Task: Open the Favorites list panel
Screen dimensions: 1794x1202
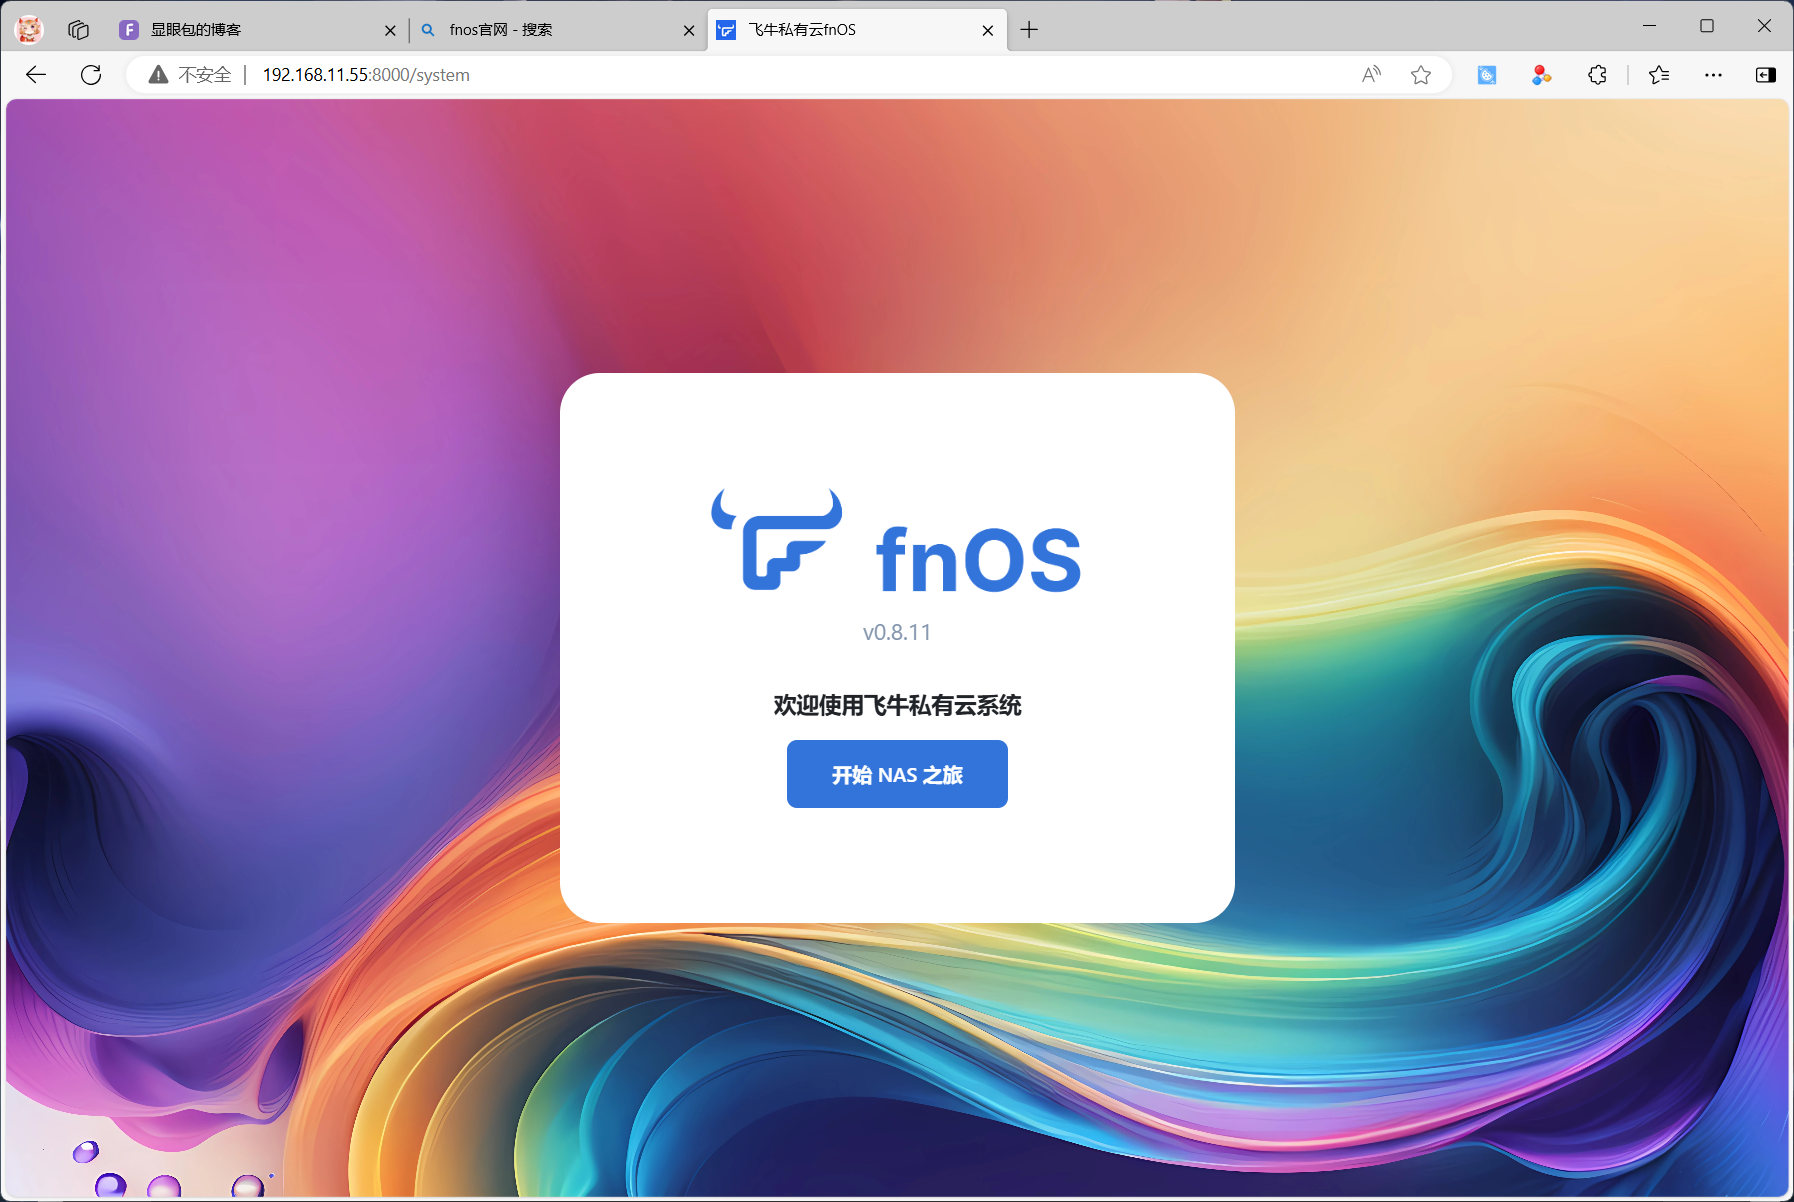Action: [1659, 75]
